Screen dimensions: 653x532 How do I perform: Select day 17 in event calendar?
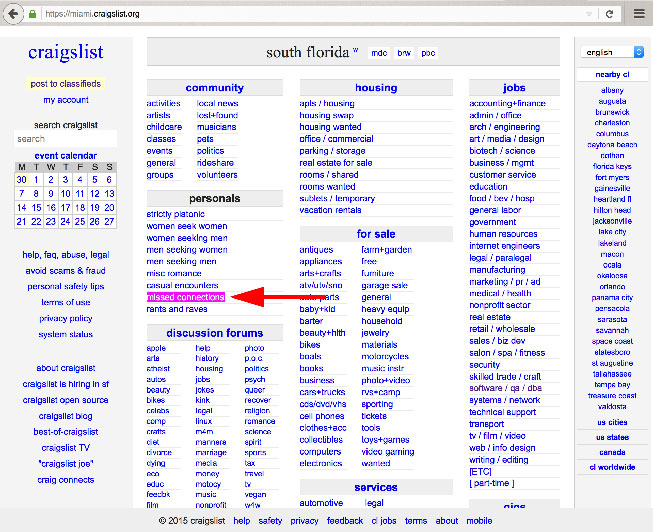pyautogui.click(x=65, y=207)
